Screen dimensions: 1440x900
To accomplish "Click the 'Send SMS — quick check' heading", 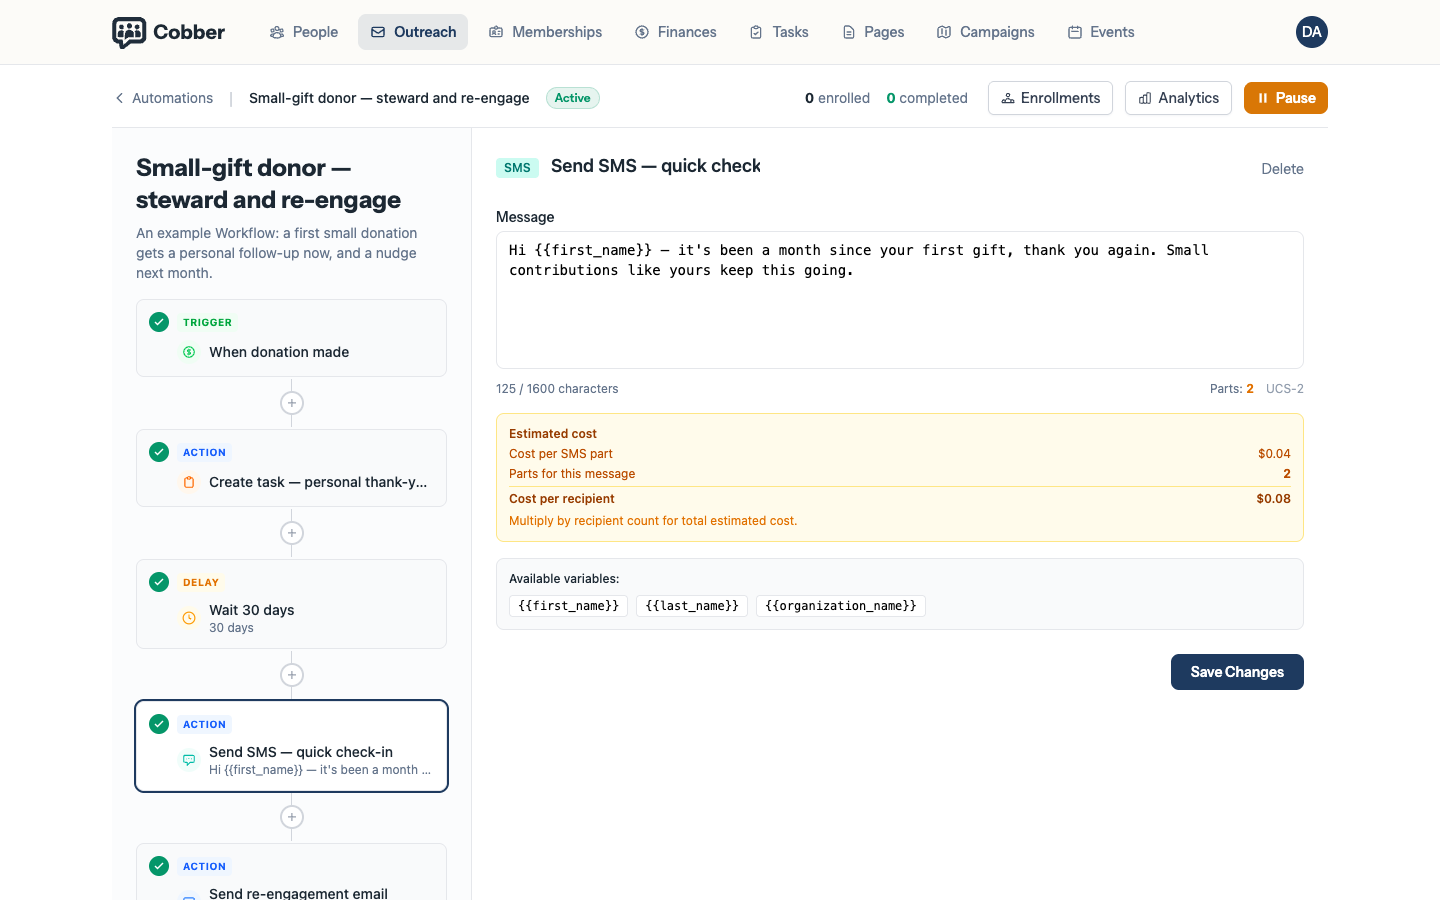I will [656, 166].
